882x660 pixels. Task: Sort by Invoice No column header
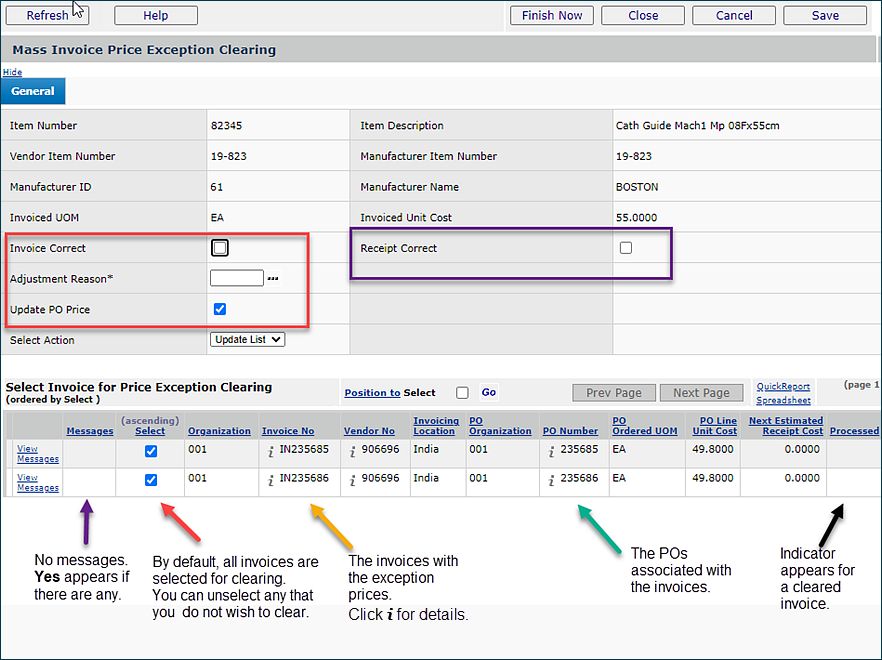[288, 431]
